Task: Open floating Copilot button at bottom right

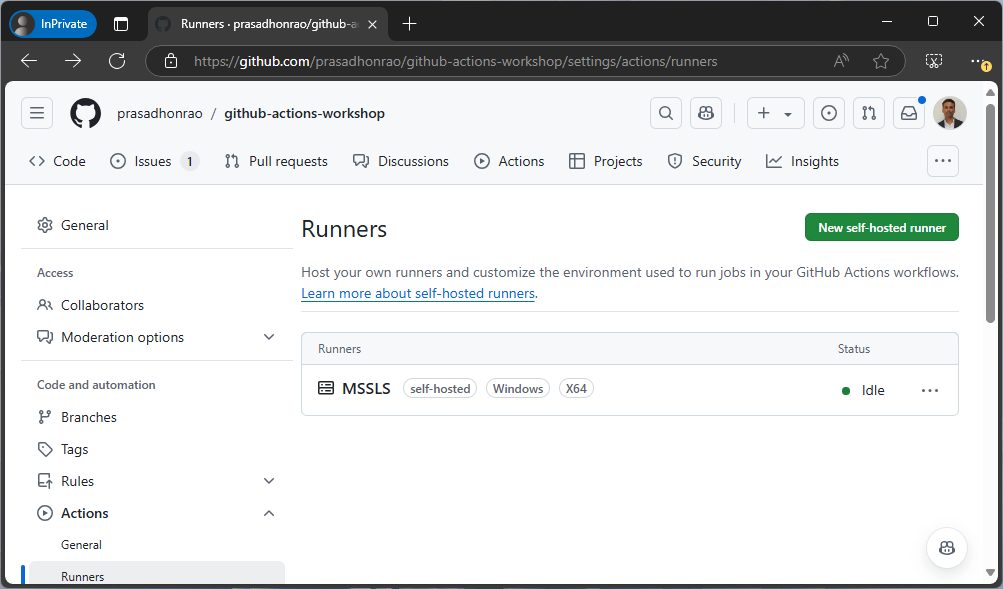Action: click(x=947, y=547)
